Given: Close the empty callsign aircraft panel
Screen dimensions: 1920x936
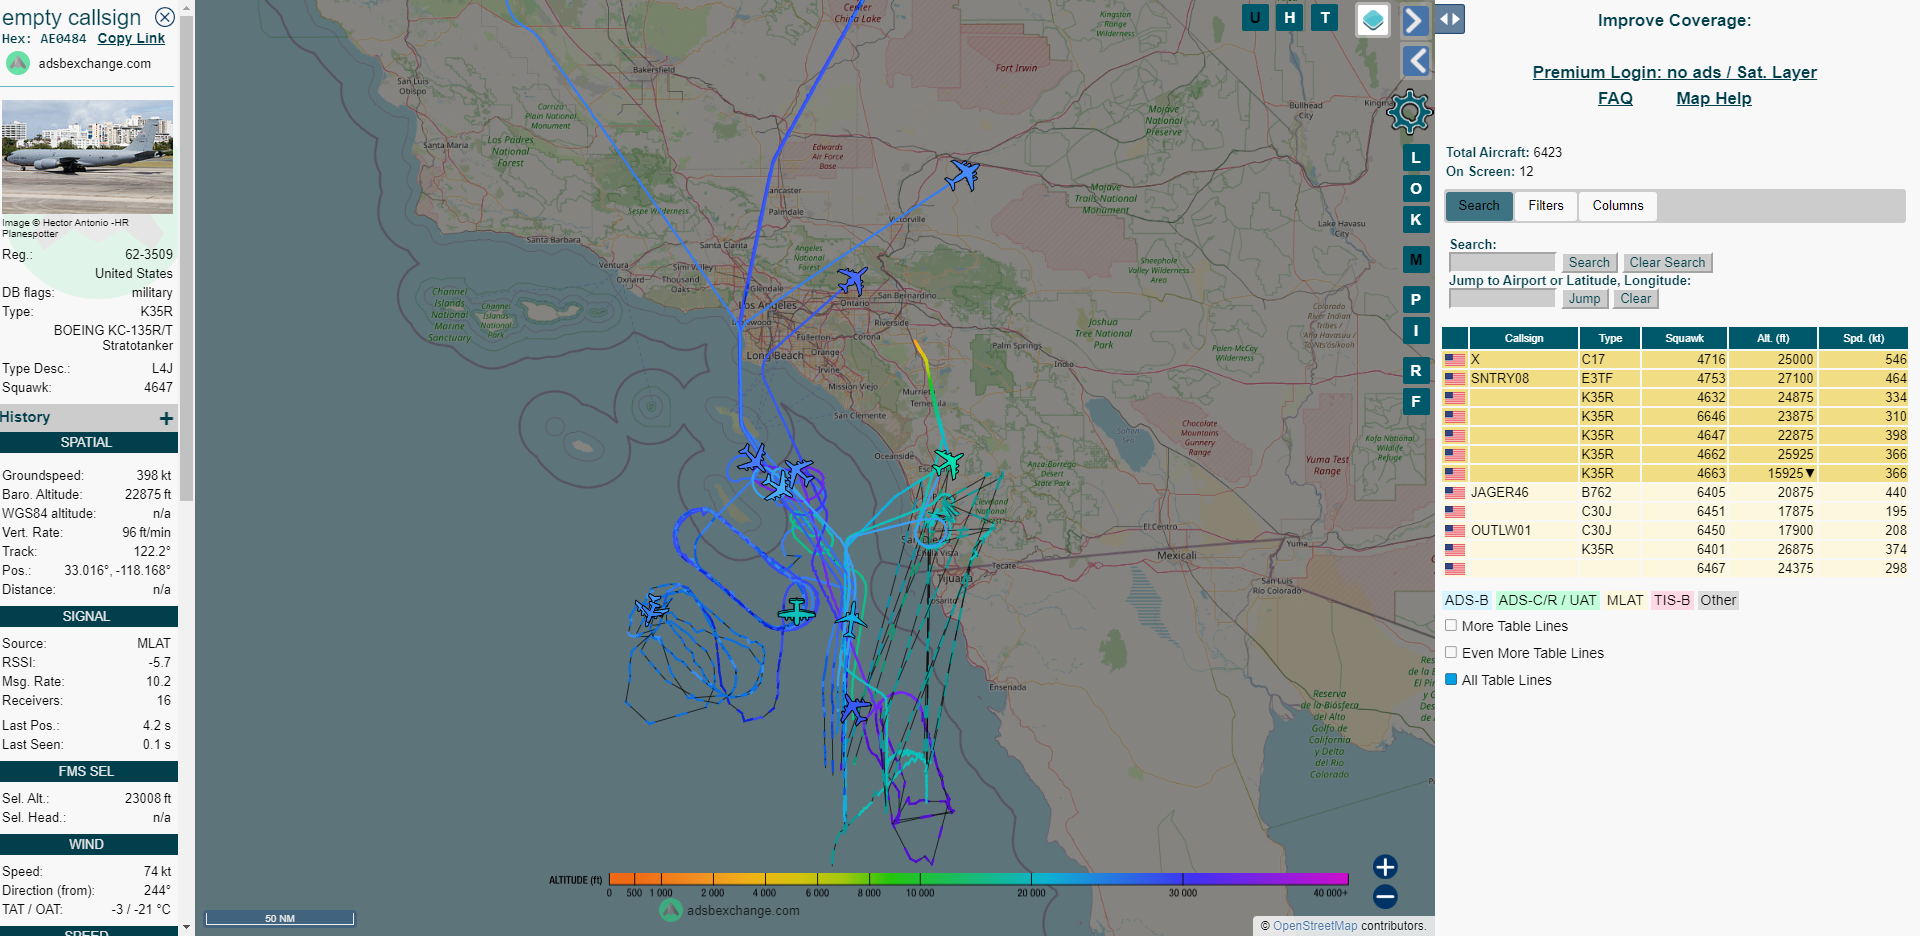Looking at the screenshot, I should pyautogui.click(x=165, y=17).
